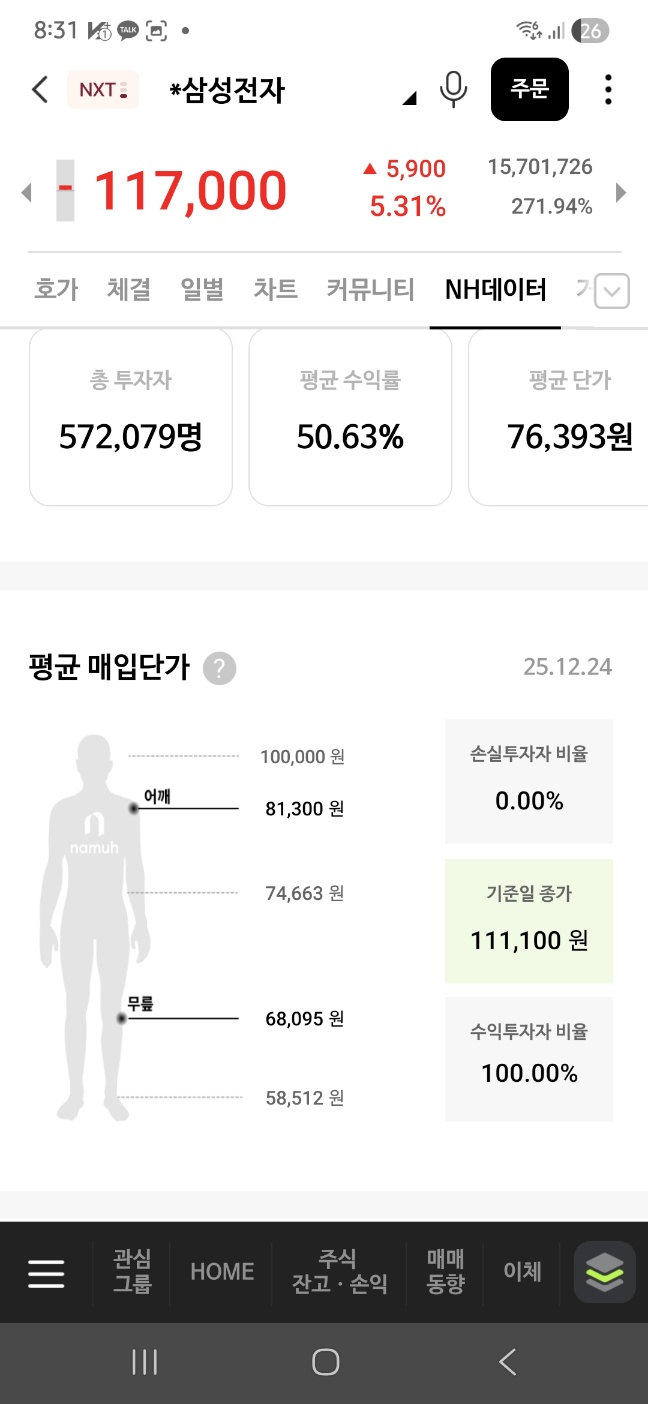
Task: Tap the question mark help icon
Action: pyautogui.click(x=220, y=668)
